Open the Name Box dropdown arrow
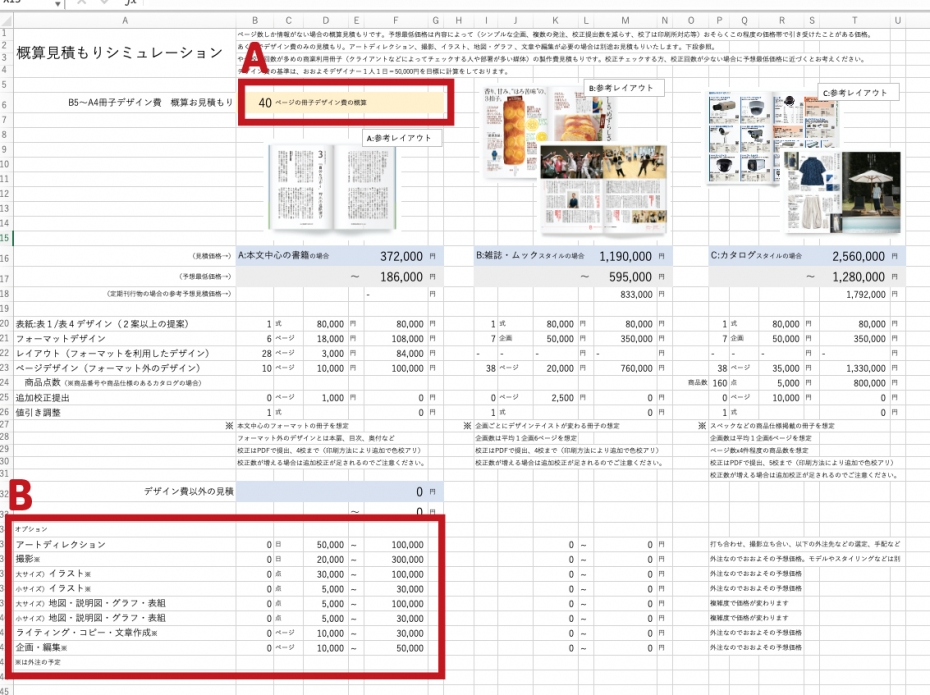This screenshot has width=930, height=695. click(x=56, y=3)
